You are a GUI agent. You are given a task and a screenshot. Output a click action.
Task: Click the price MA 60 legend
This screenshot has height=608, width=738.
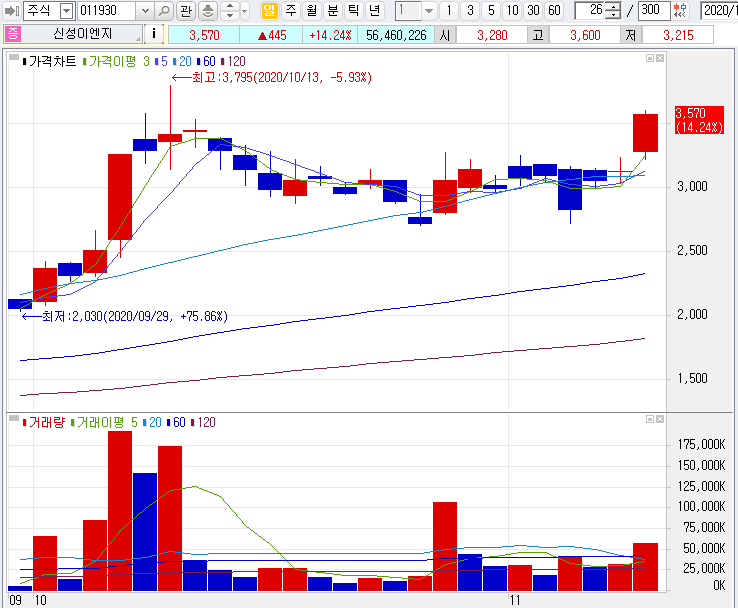(206, 61)
